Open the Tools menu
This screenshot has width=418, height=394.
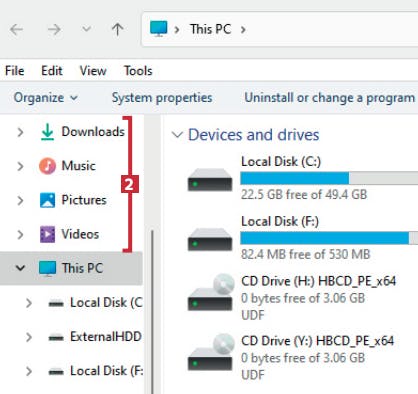pos(138,71)
